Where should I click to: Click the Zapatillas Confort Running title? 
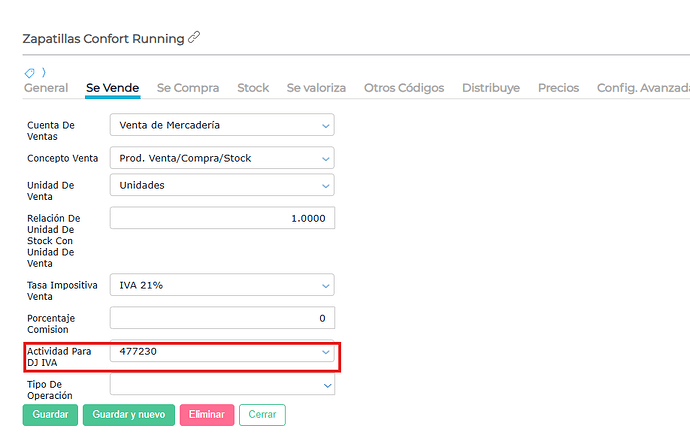coord(103,39)
